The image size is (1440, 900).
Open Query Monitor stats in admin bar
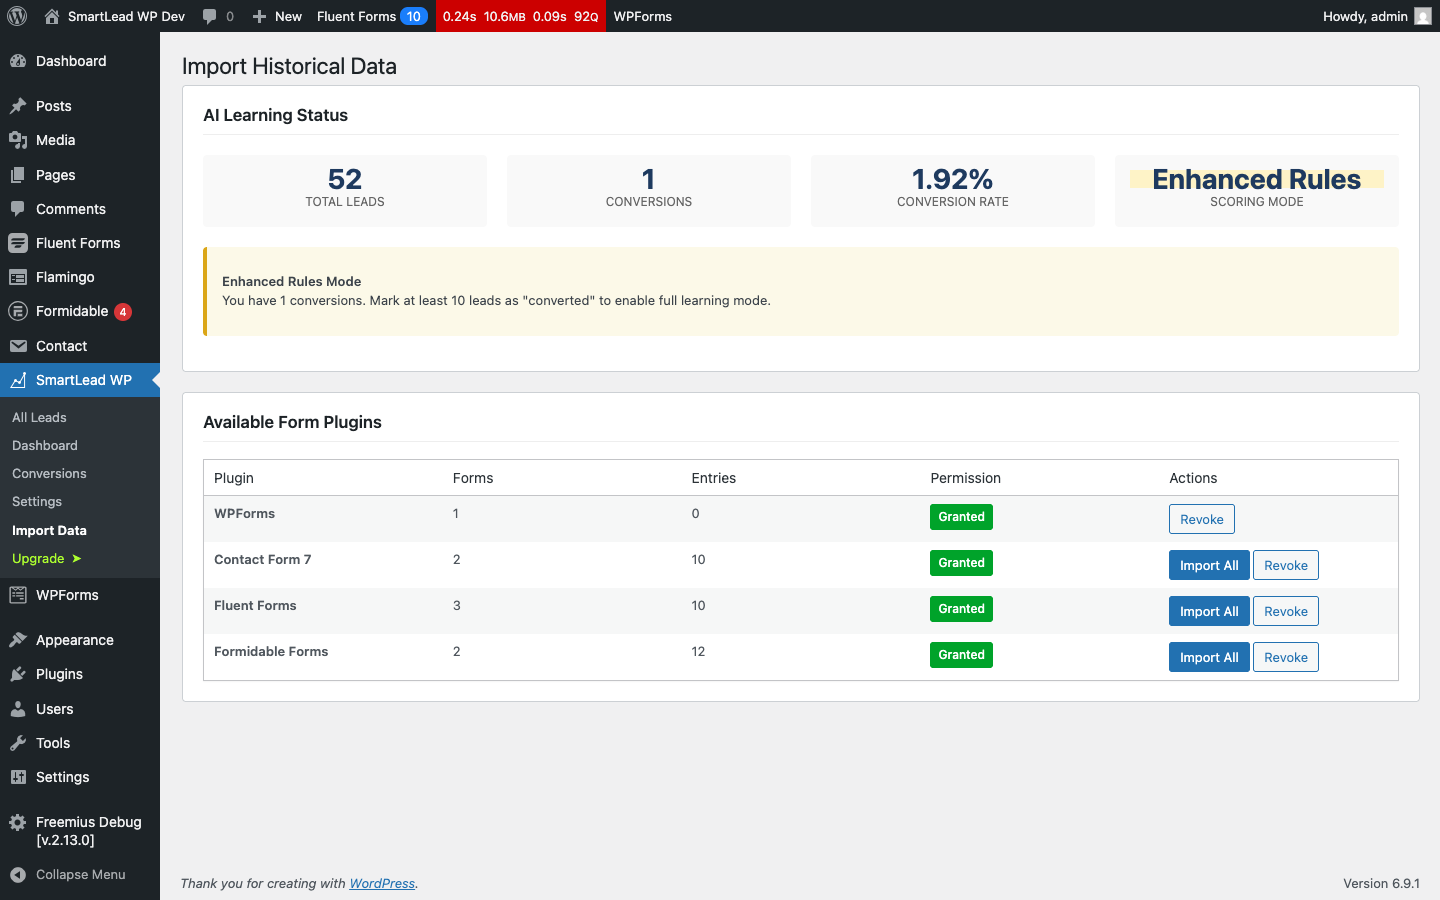[520, 16]
